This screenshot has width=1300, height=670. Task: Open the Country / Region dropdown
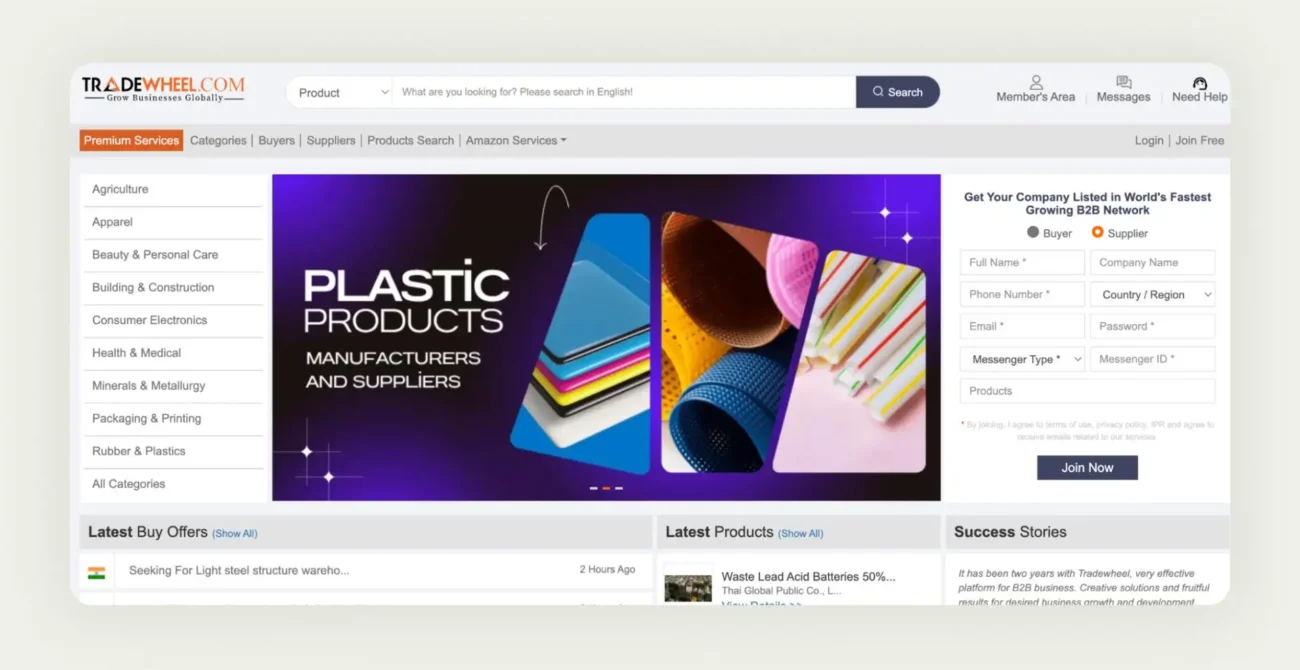[1152, 294]
